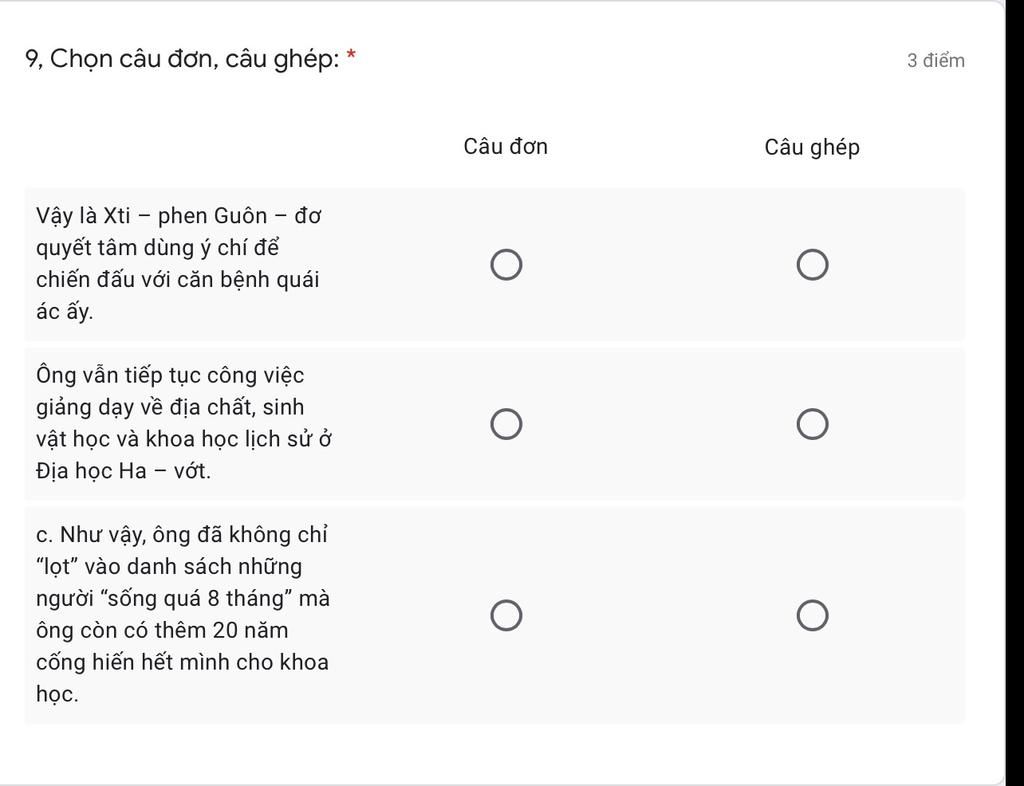Click the "Câu ghép" column header
The width and height of the screenshot is (1024, 786).
coord(812,148)
